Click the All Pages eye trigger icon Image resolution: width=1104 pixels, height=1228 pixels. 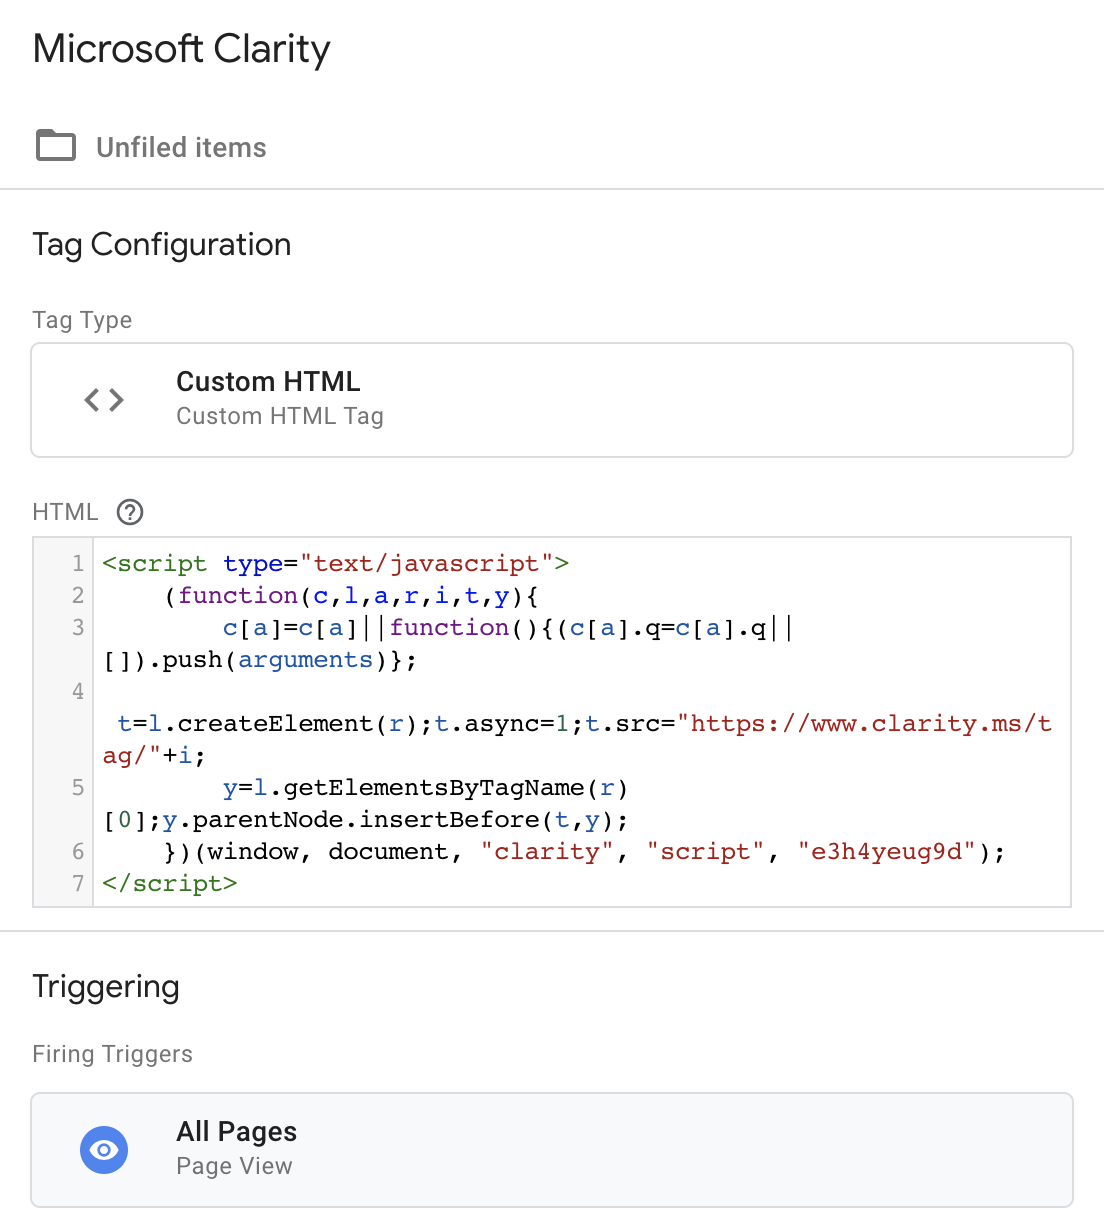pyautogui.click(x=104, y=1150)
